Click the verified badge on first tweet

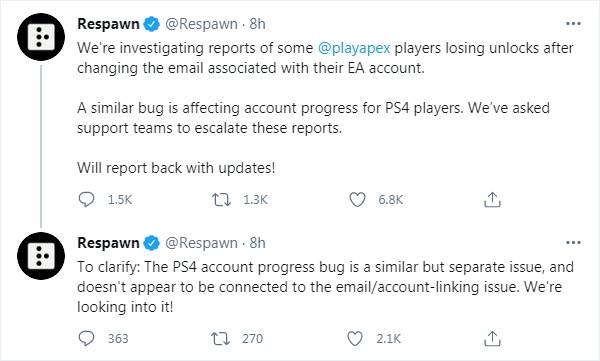click(152, 24)
